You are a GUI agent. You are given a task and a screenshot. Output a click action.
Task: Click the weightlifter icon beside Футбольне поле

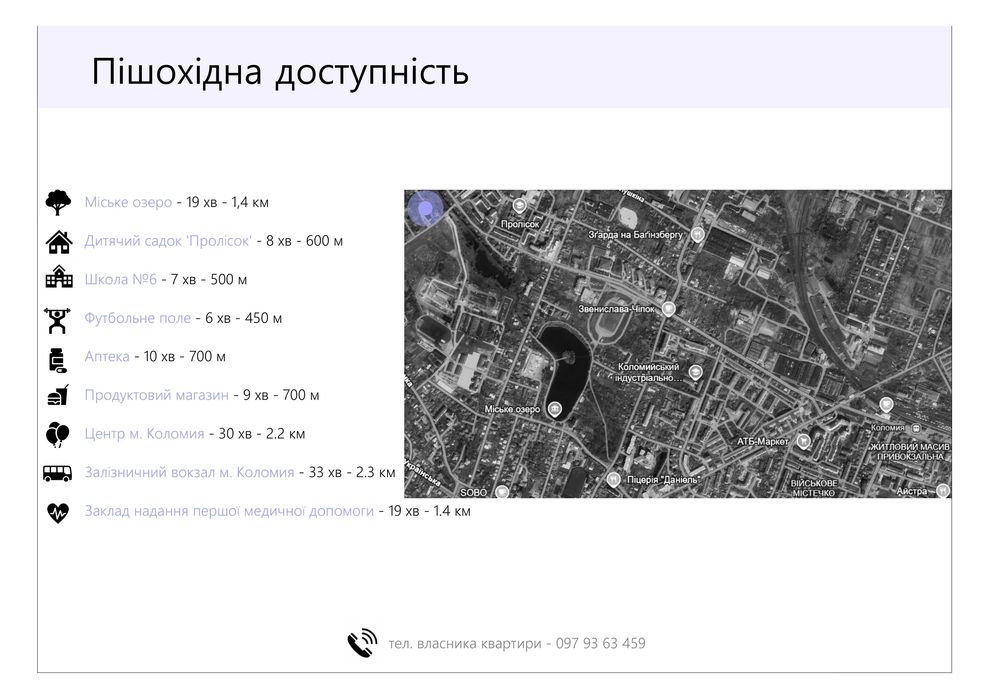click(x=57, y=320)
